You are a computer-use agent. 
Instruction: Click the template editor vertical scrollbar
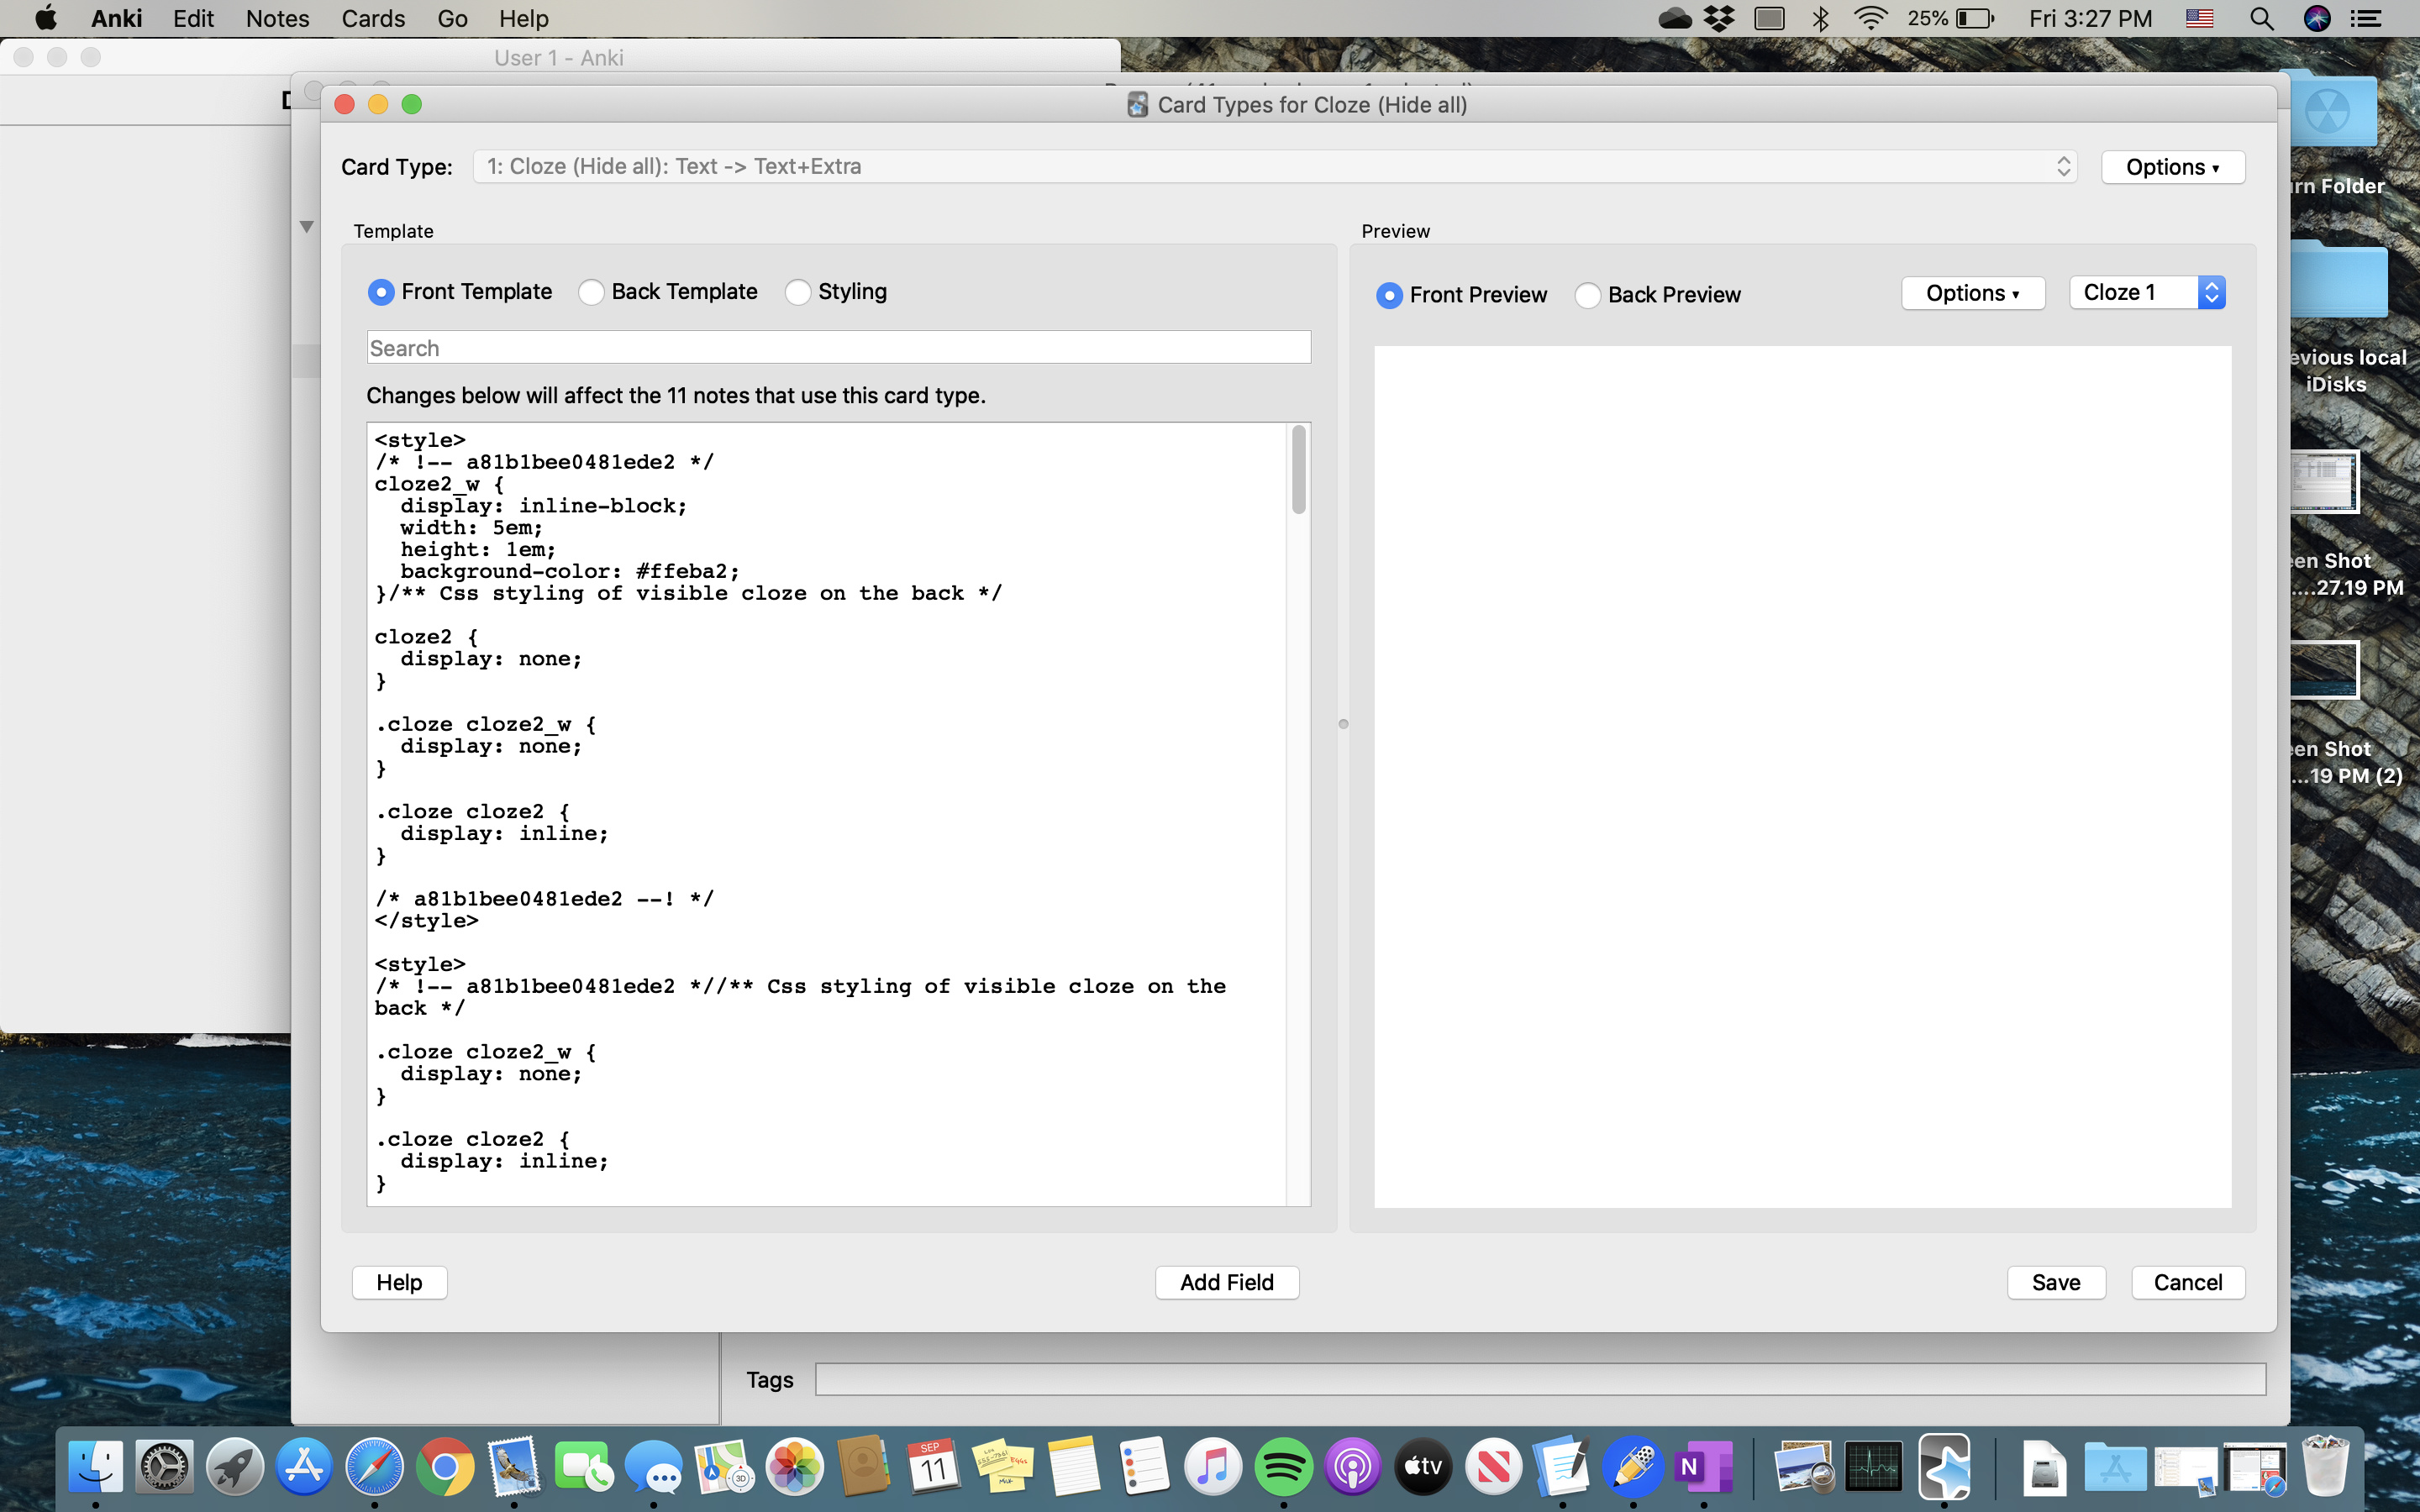point(1298,470)
